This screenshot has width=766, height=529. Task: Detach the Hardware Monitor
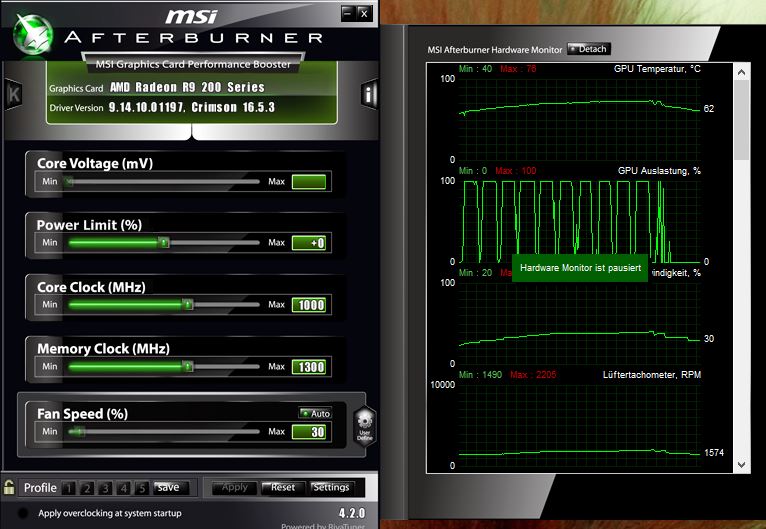click(x=589, y=49)
